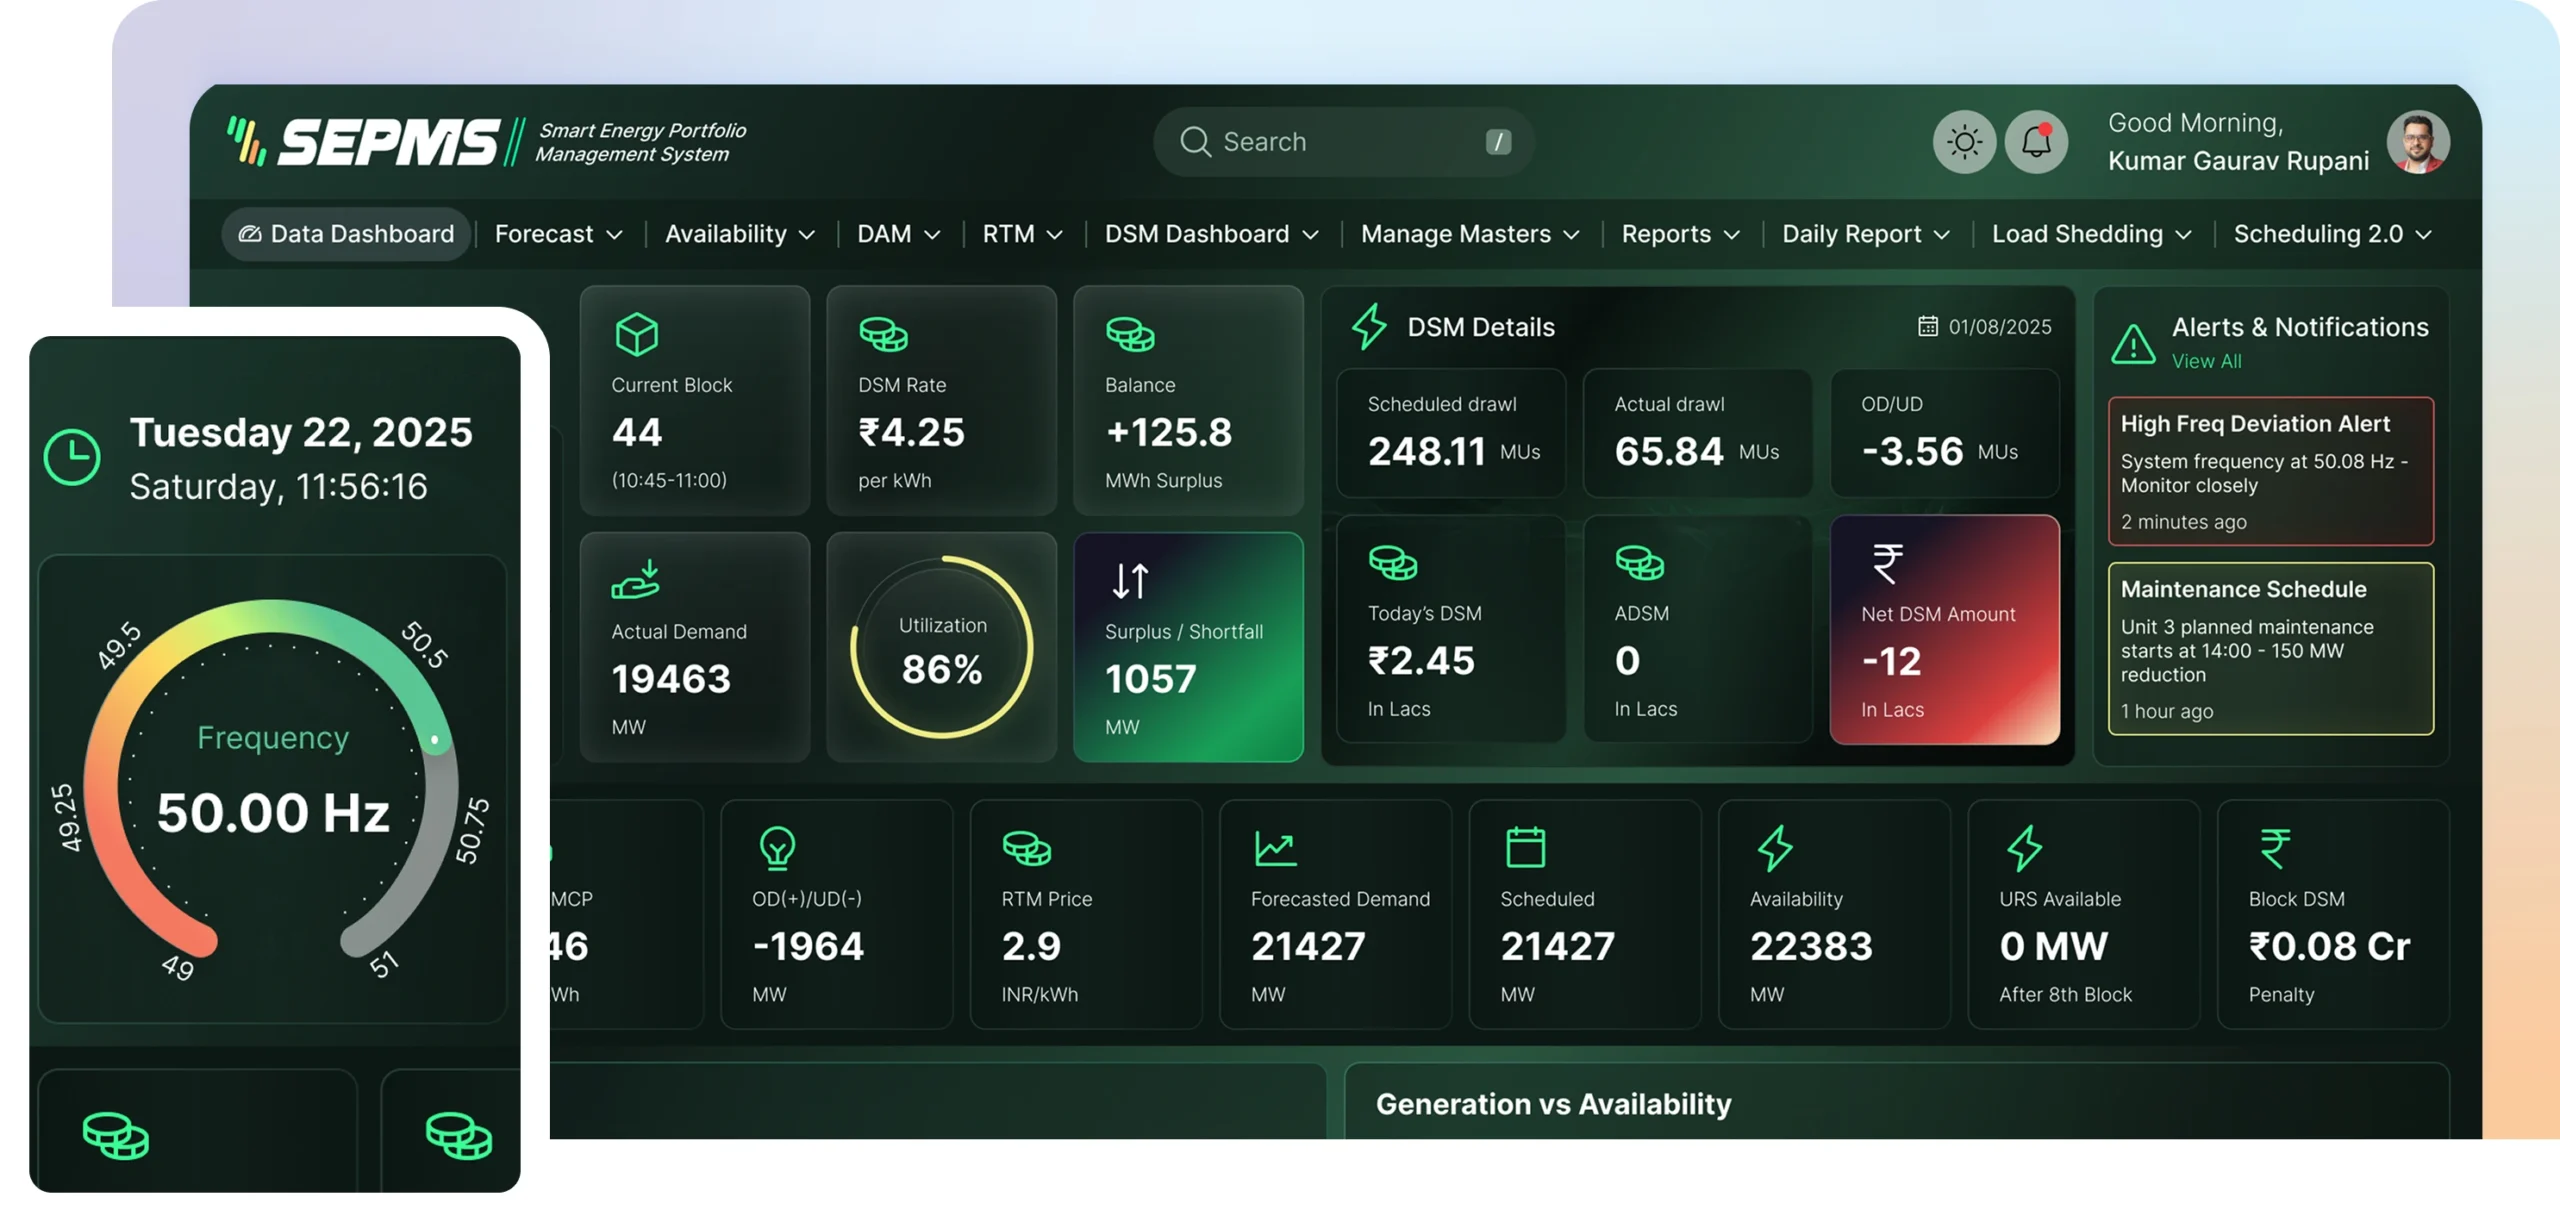Click the Net DSM Amount rupee icon

tap(1887, 563)
